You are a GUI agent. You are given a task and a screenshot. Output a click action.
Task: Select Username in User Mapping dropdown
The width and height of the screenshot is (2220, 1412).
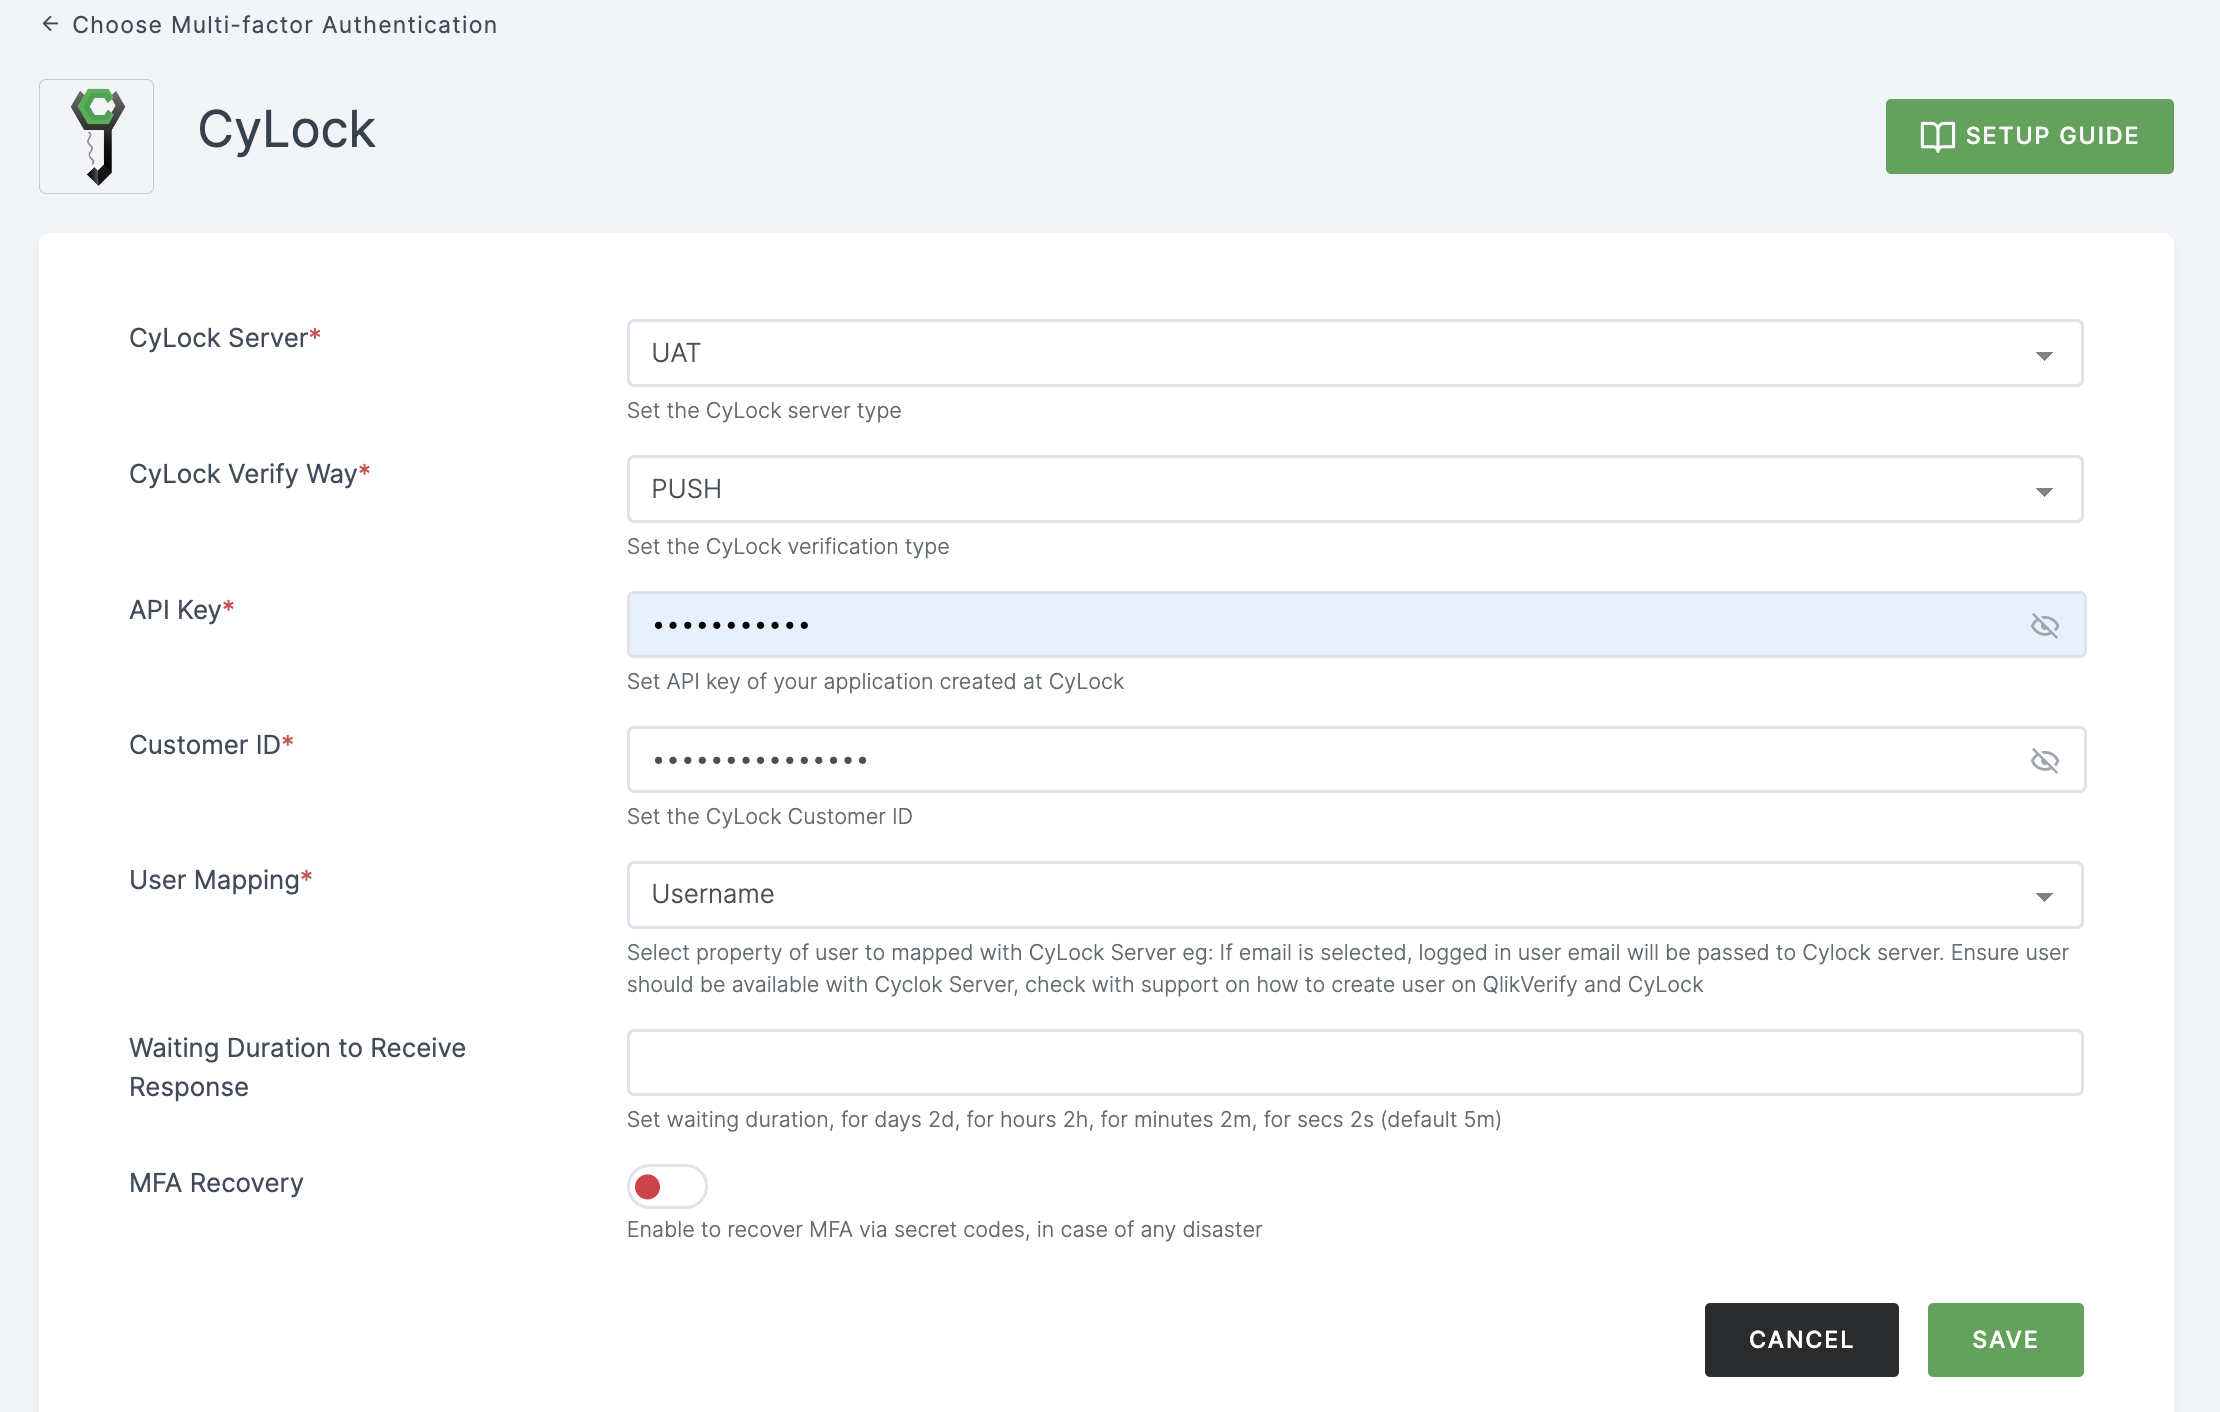[x=1354, y=893]
